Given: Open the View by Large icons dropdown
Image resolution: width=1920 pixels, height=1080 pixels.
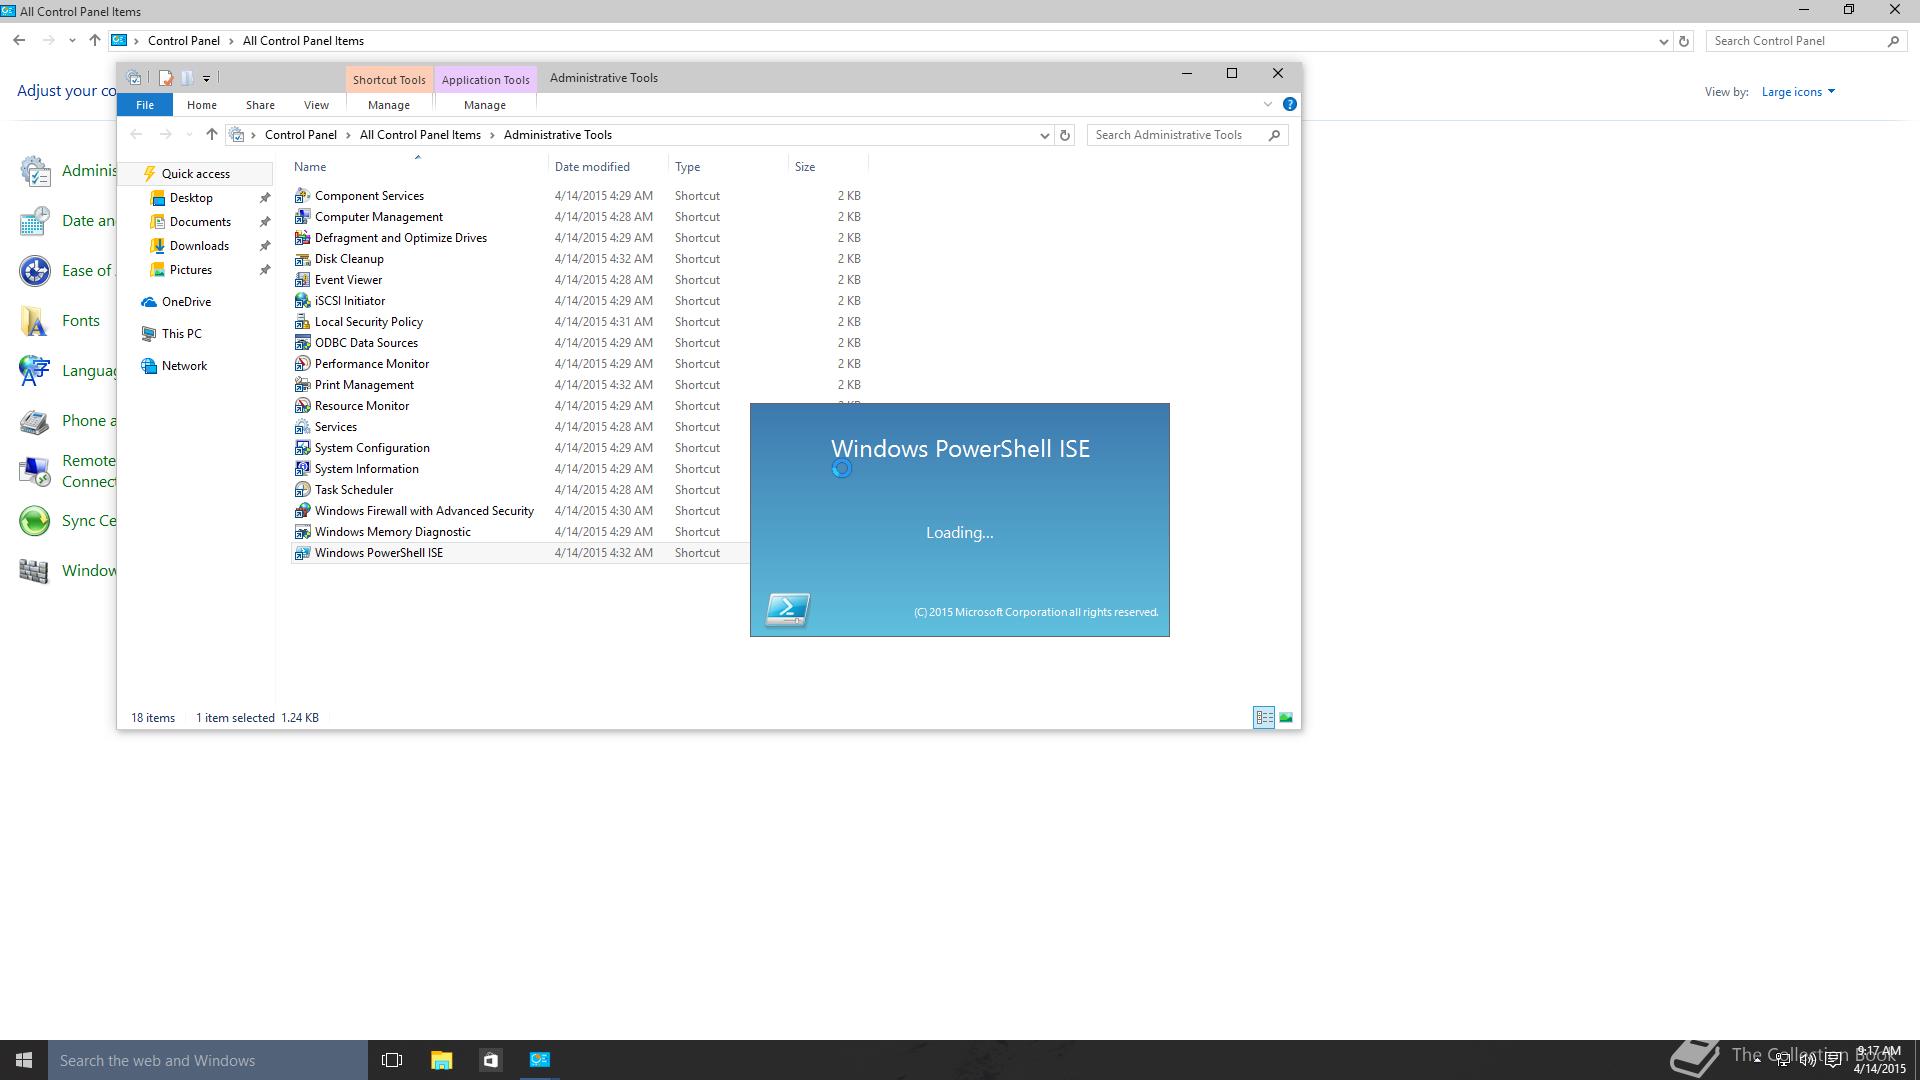Looking at the screenshot, I should 1798,92.
